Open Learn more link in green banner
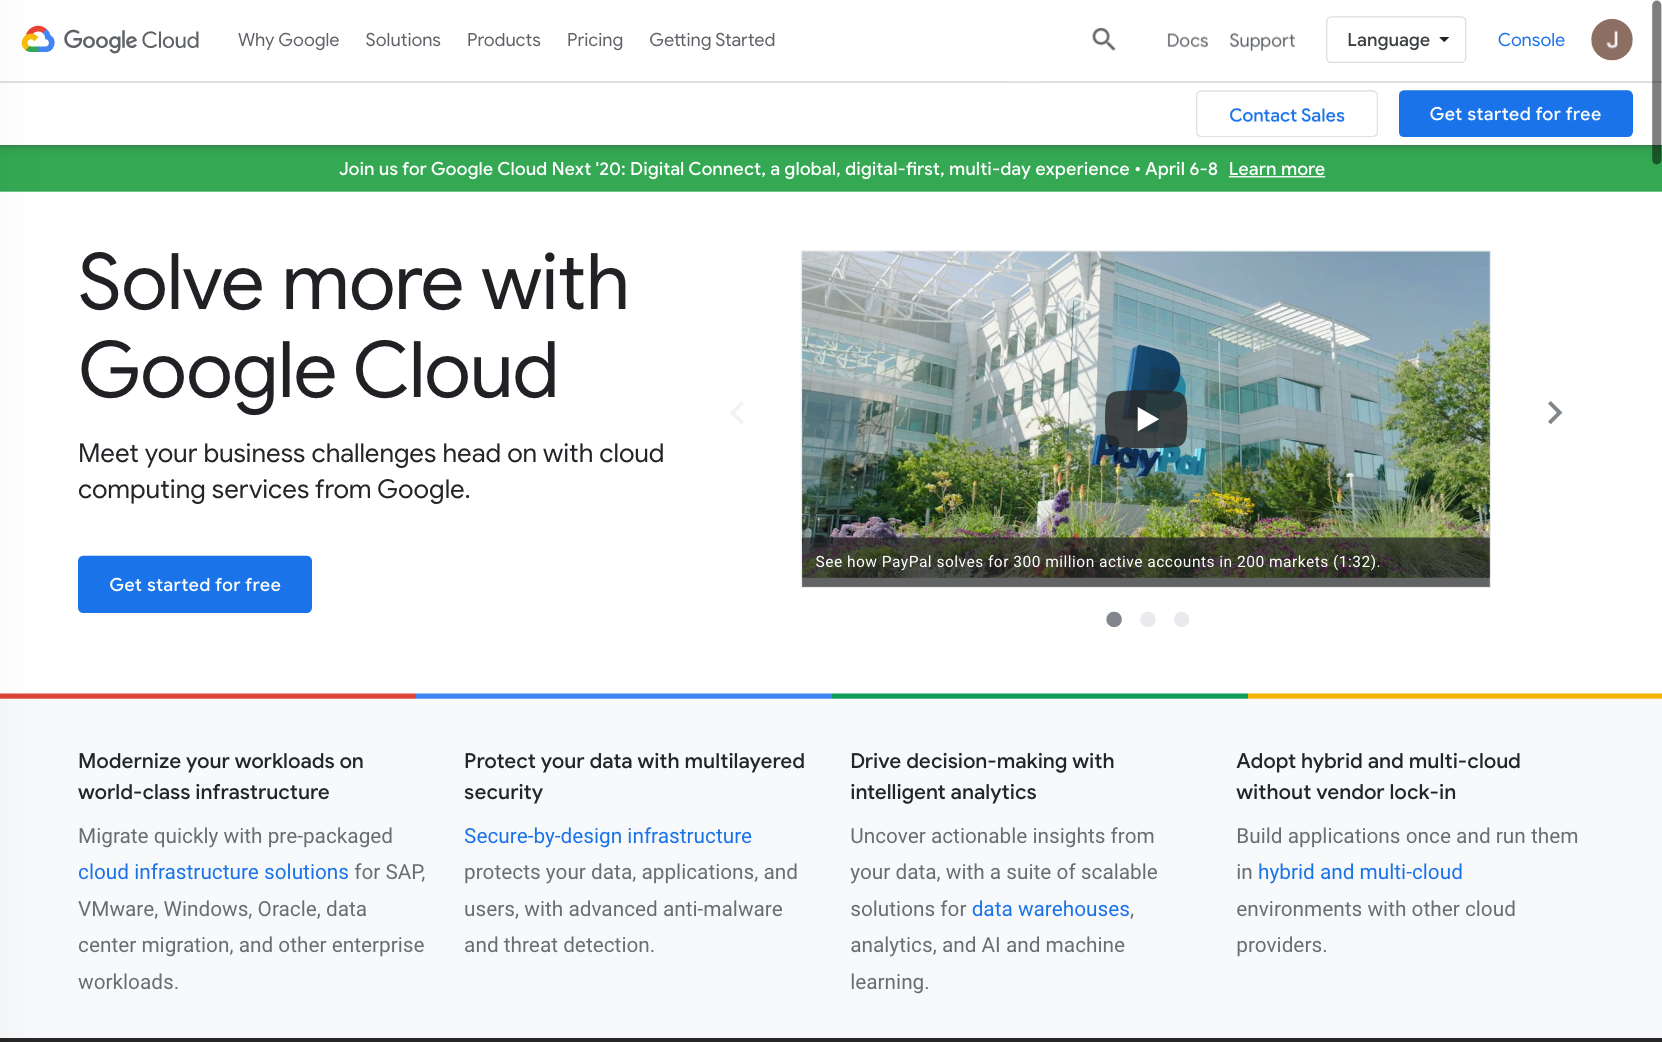The height and width of the screenshot is (1042, 1662). (1276, 169)
